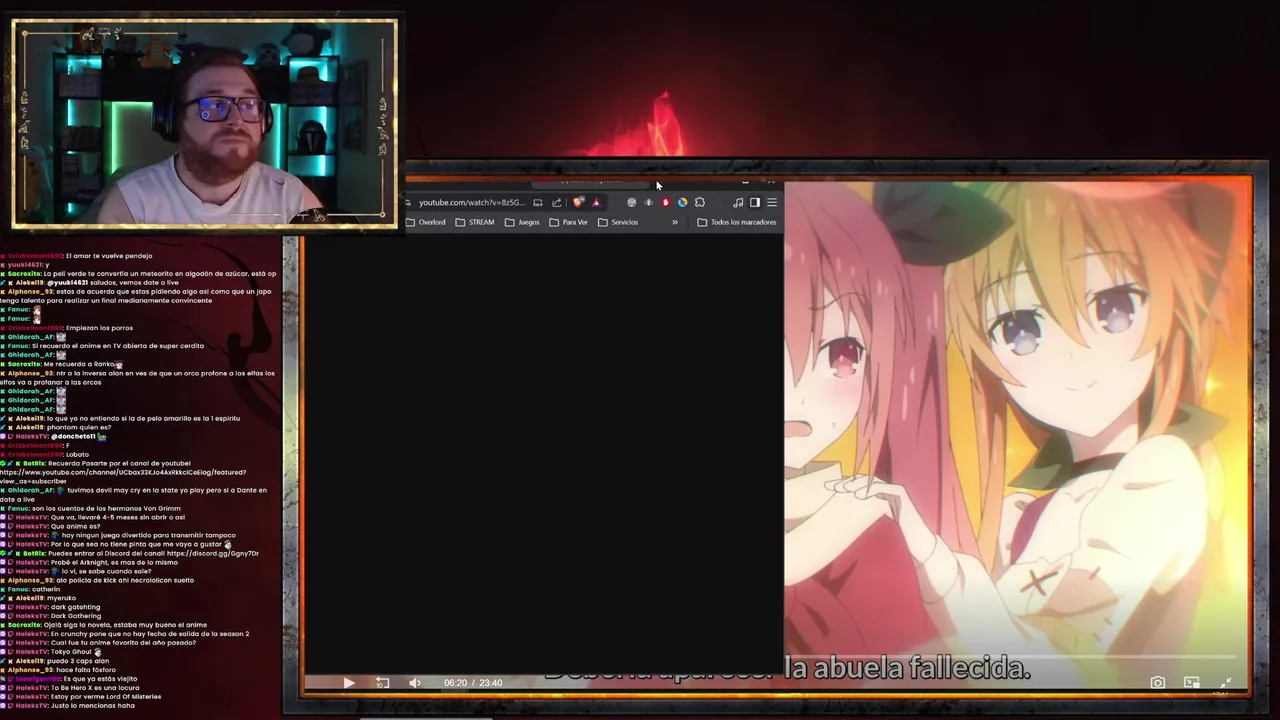Viewport: 1280px width, 720px height.
Task: Open Brave Rewards triangle icon
Action: pyautogui.click(x=596, y=203)
